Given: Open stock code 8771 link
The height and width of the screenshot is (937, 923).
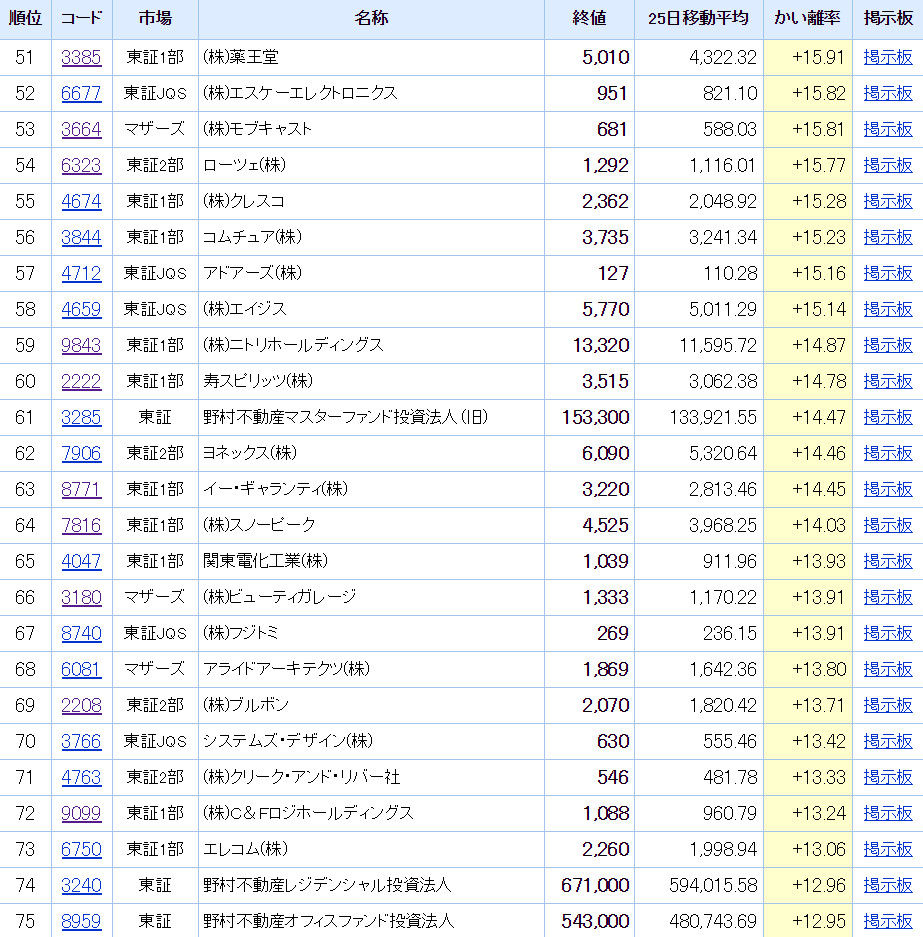Looking at the screenshot, I should (x=81, y=489).
